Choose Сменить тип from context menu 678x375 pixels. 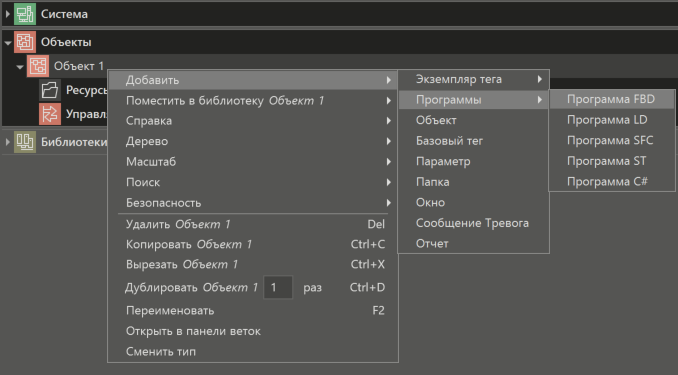(x=253, y=352)
